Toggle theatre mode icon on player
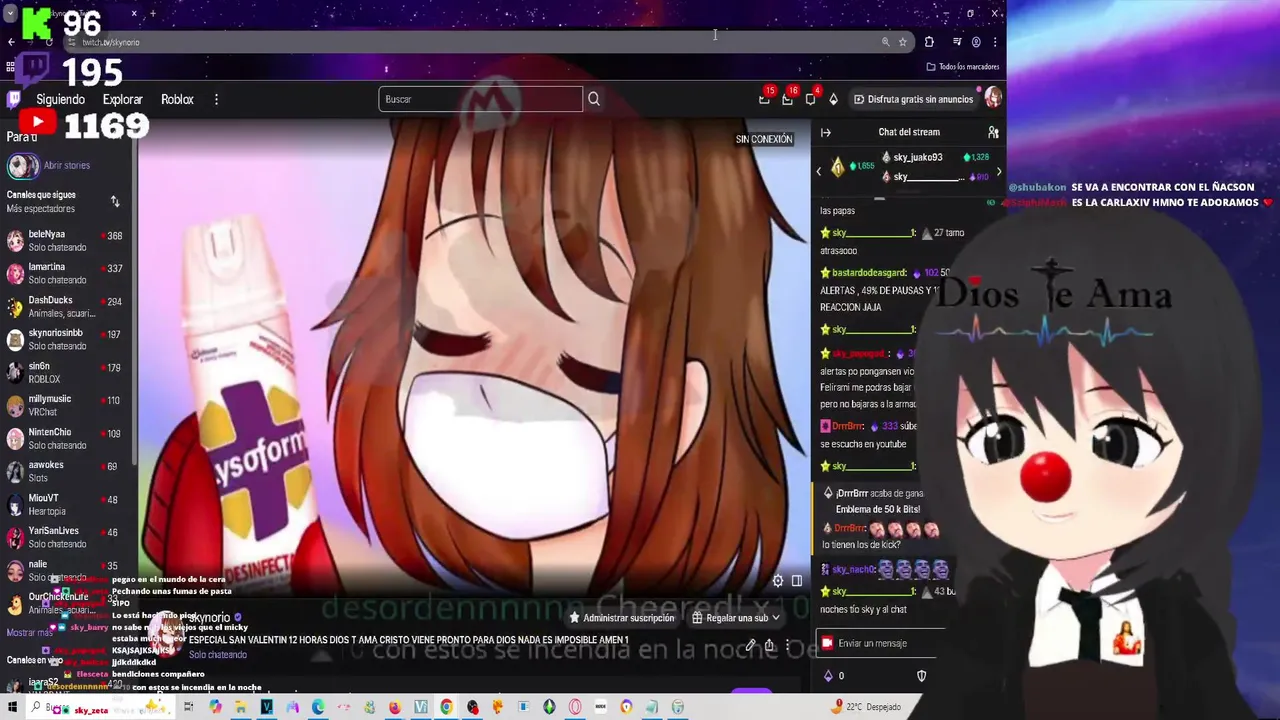 pyautogui.click(x=797, y=580)
